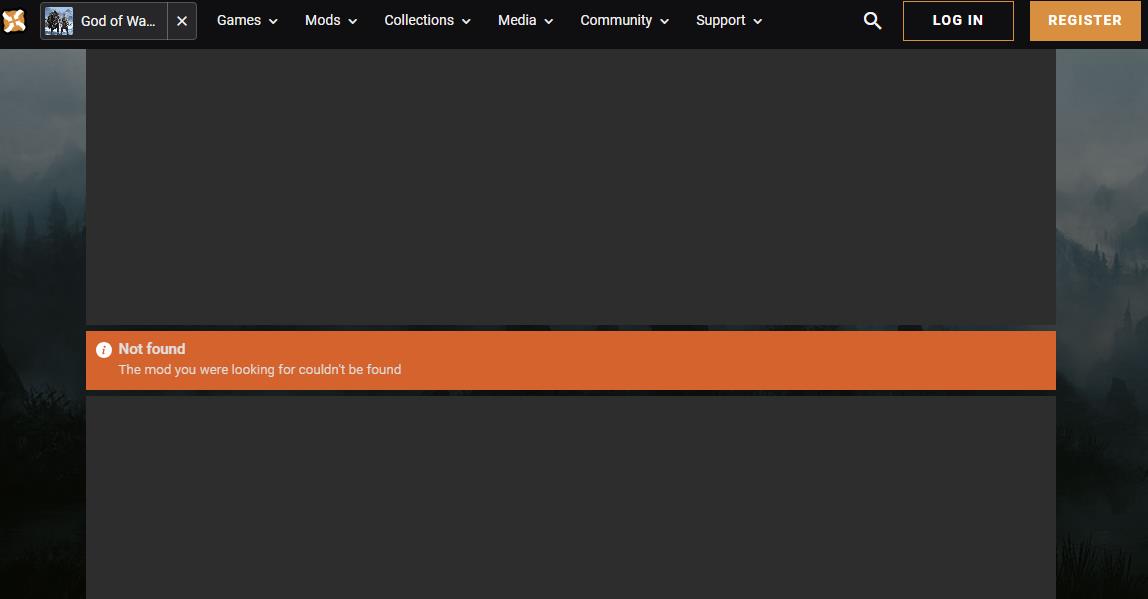Click the God of War game thumbnail

pyautogui.click(x=59, y=21)
